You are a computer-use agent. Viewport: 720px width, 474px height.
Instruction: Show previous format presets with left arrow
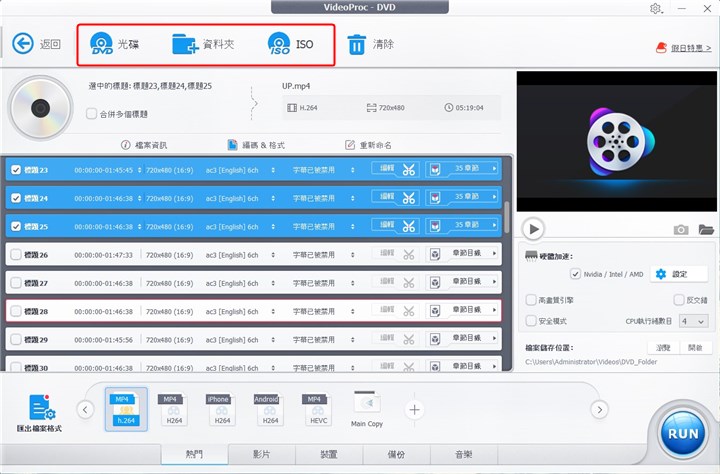click(85, 409)
